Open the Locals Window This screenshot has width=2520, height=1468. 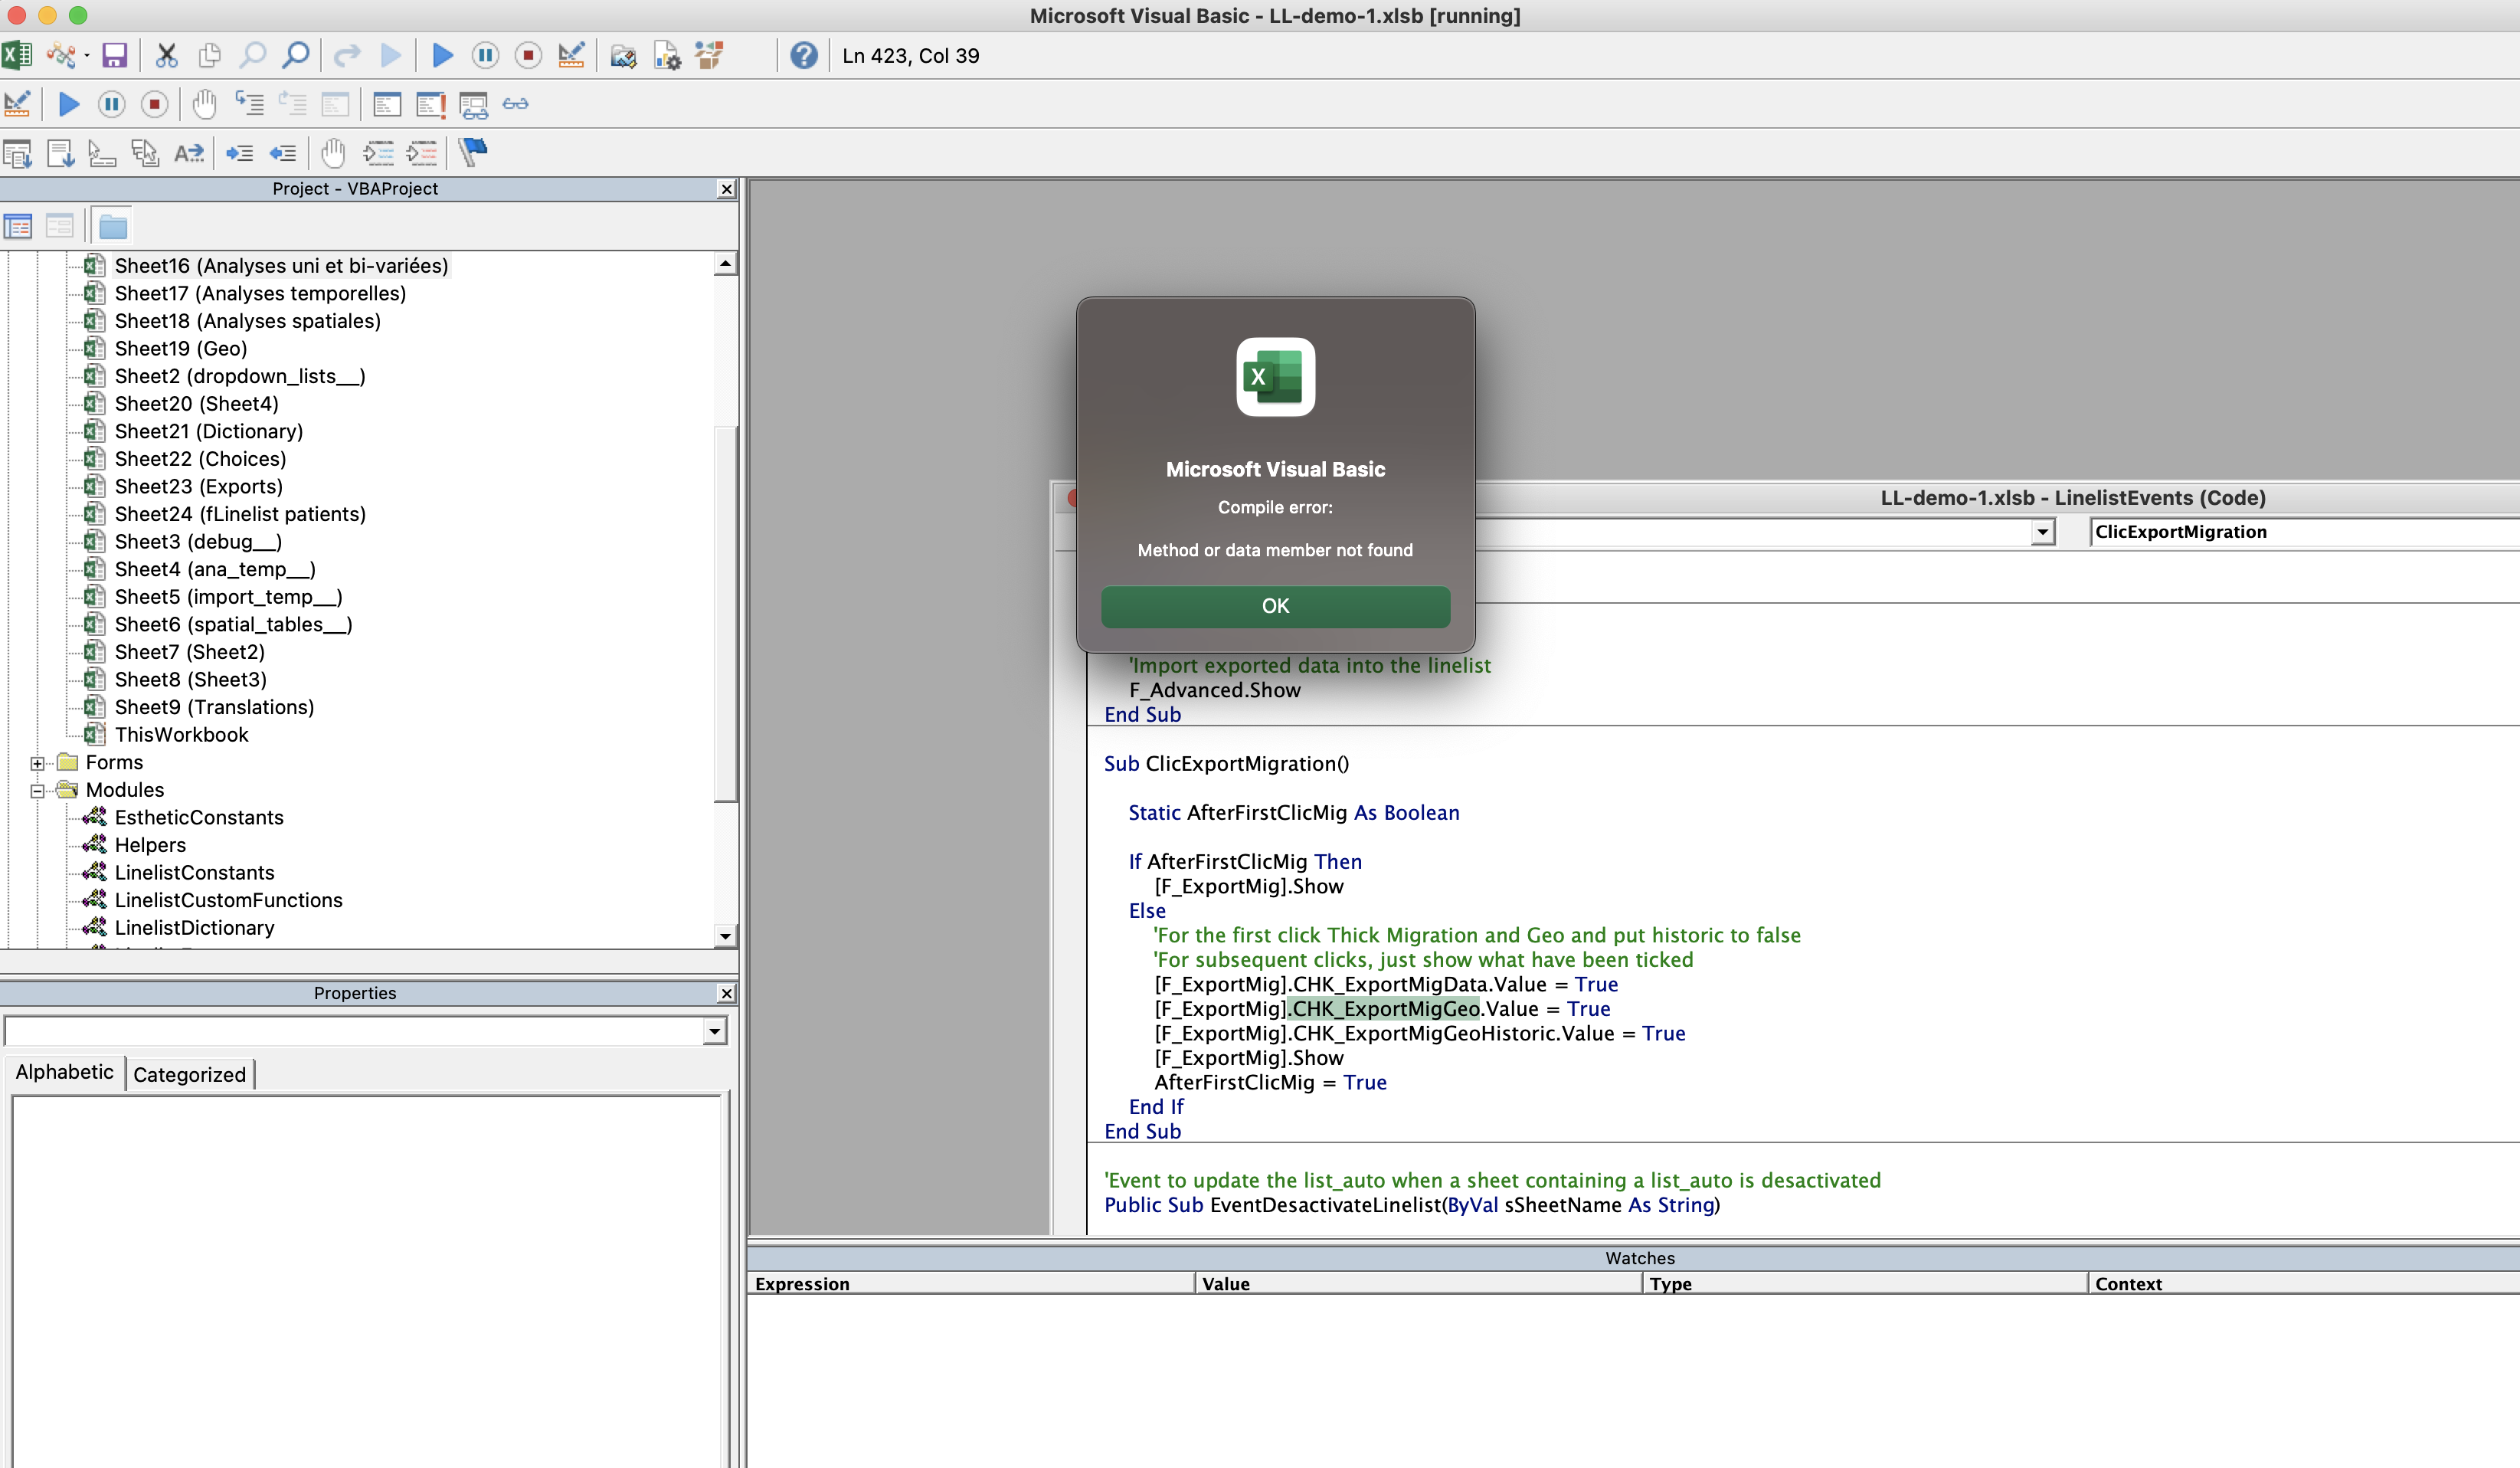click(385, 104)
